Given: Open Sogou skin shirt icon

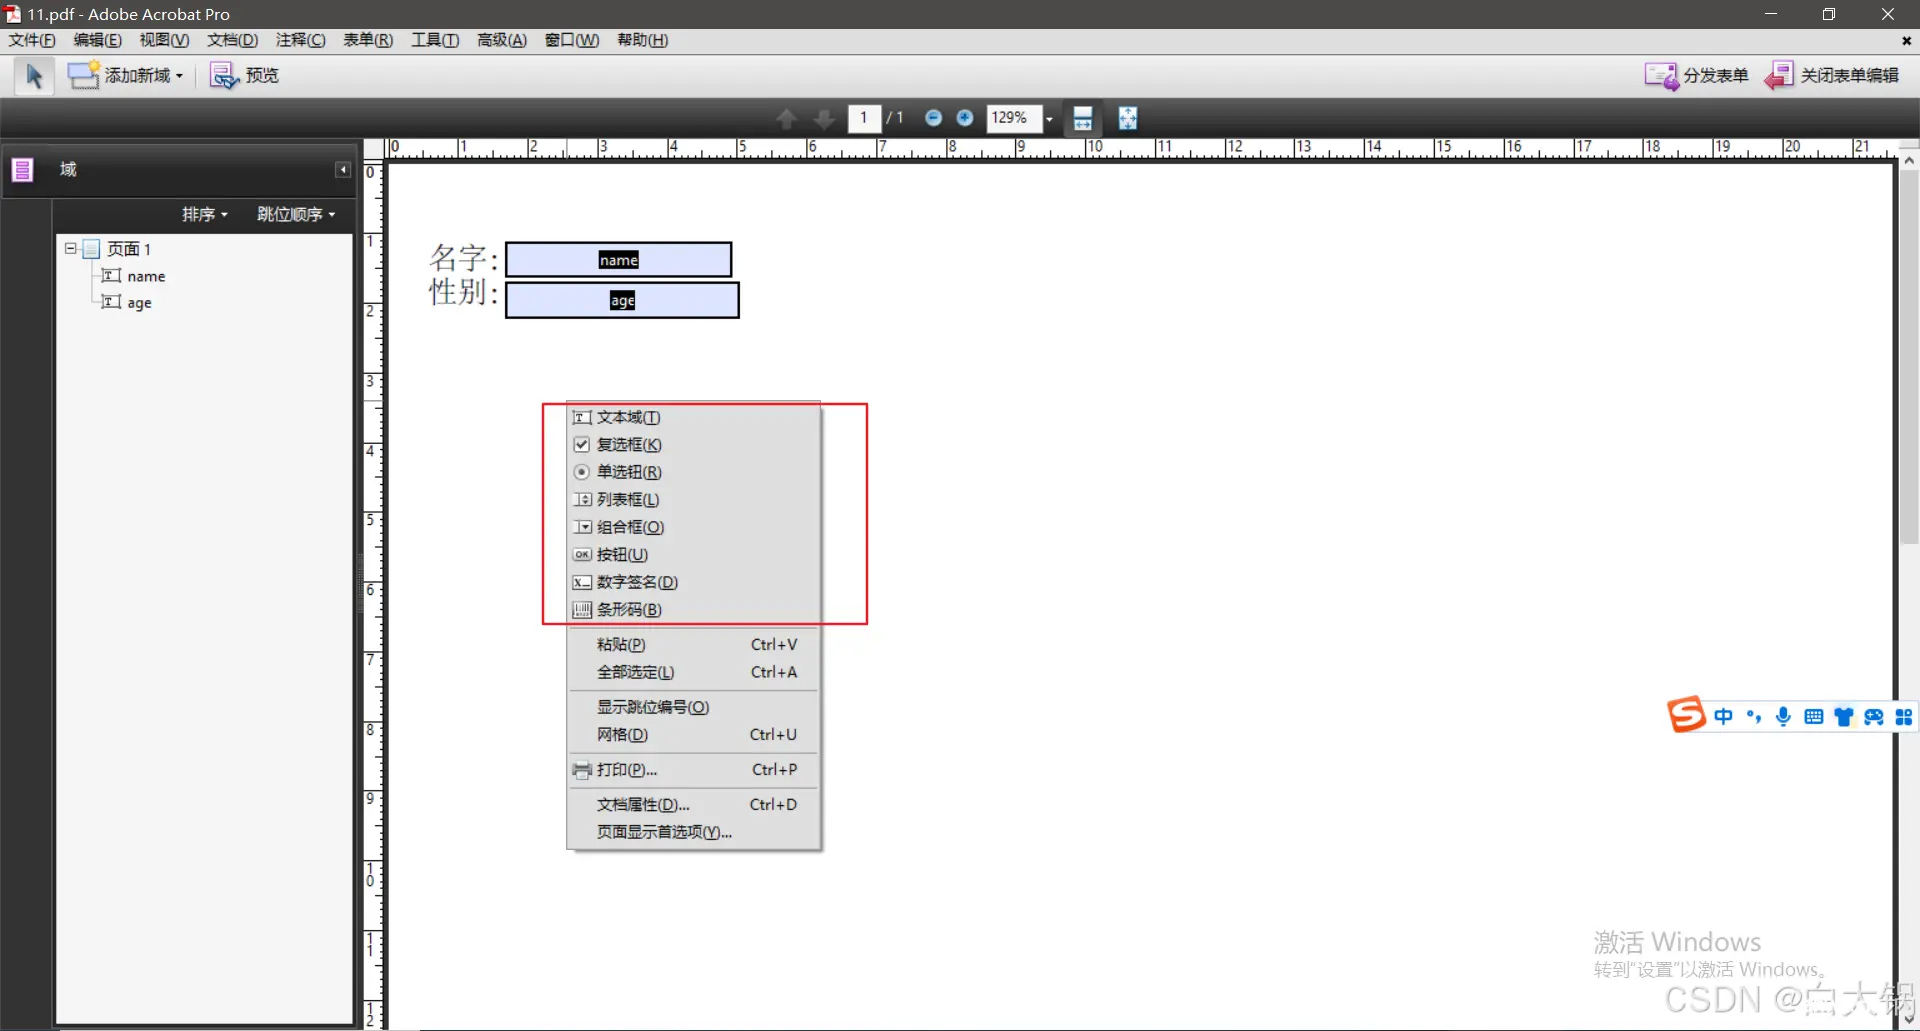Looking at the screenshot, I should pos(1843,717).
